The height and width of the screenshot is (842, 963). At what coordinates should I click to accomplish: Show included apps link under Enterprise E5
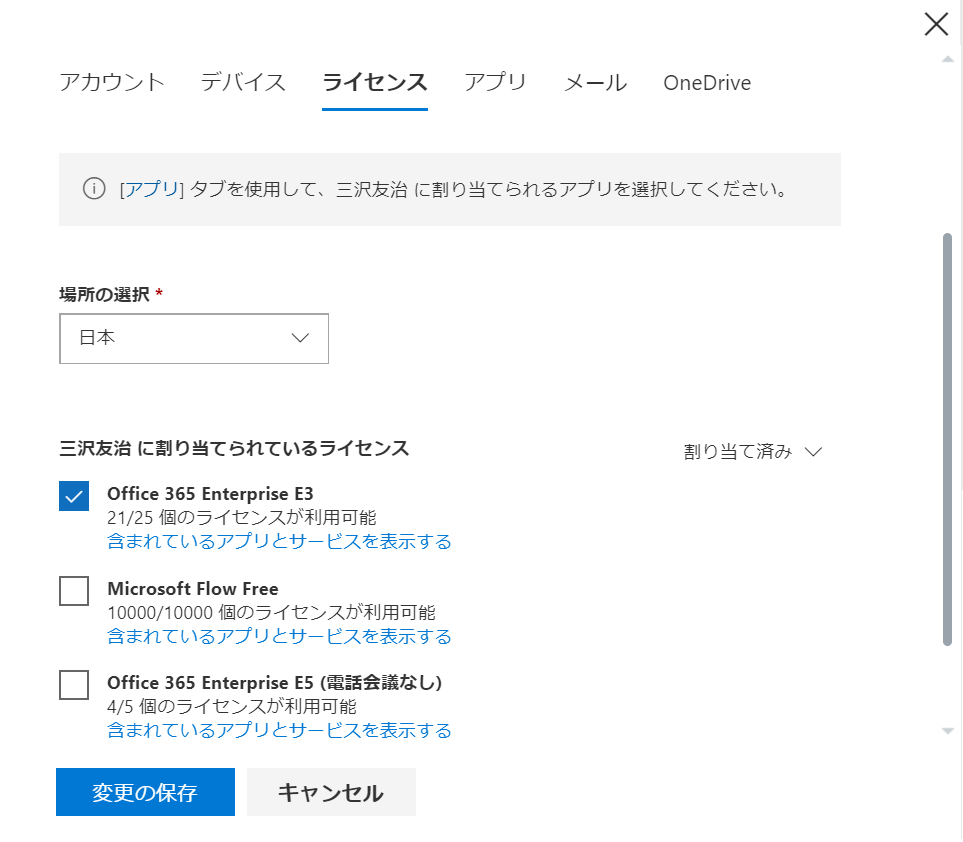coord(279,730)
